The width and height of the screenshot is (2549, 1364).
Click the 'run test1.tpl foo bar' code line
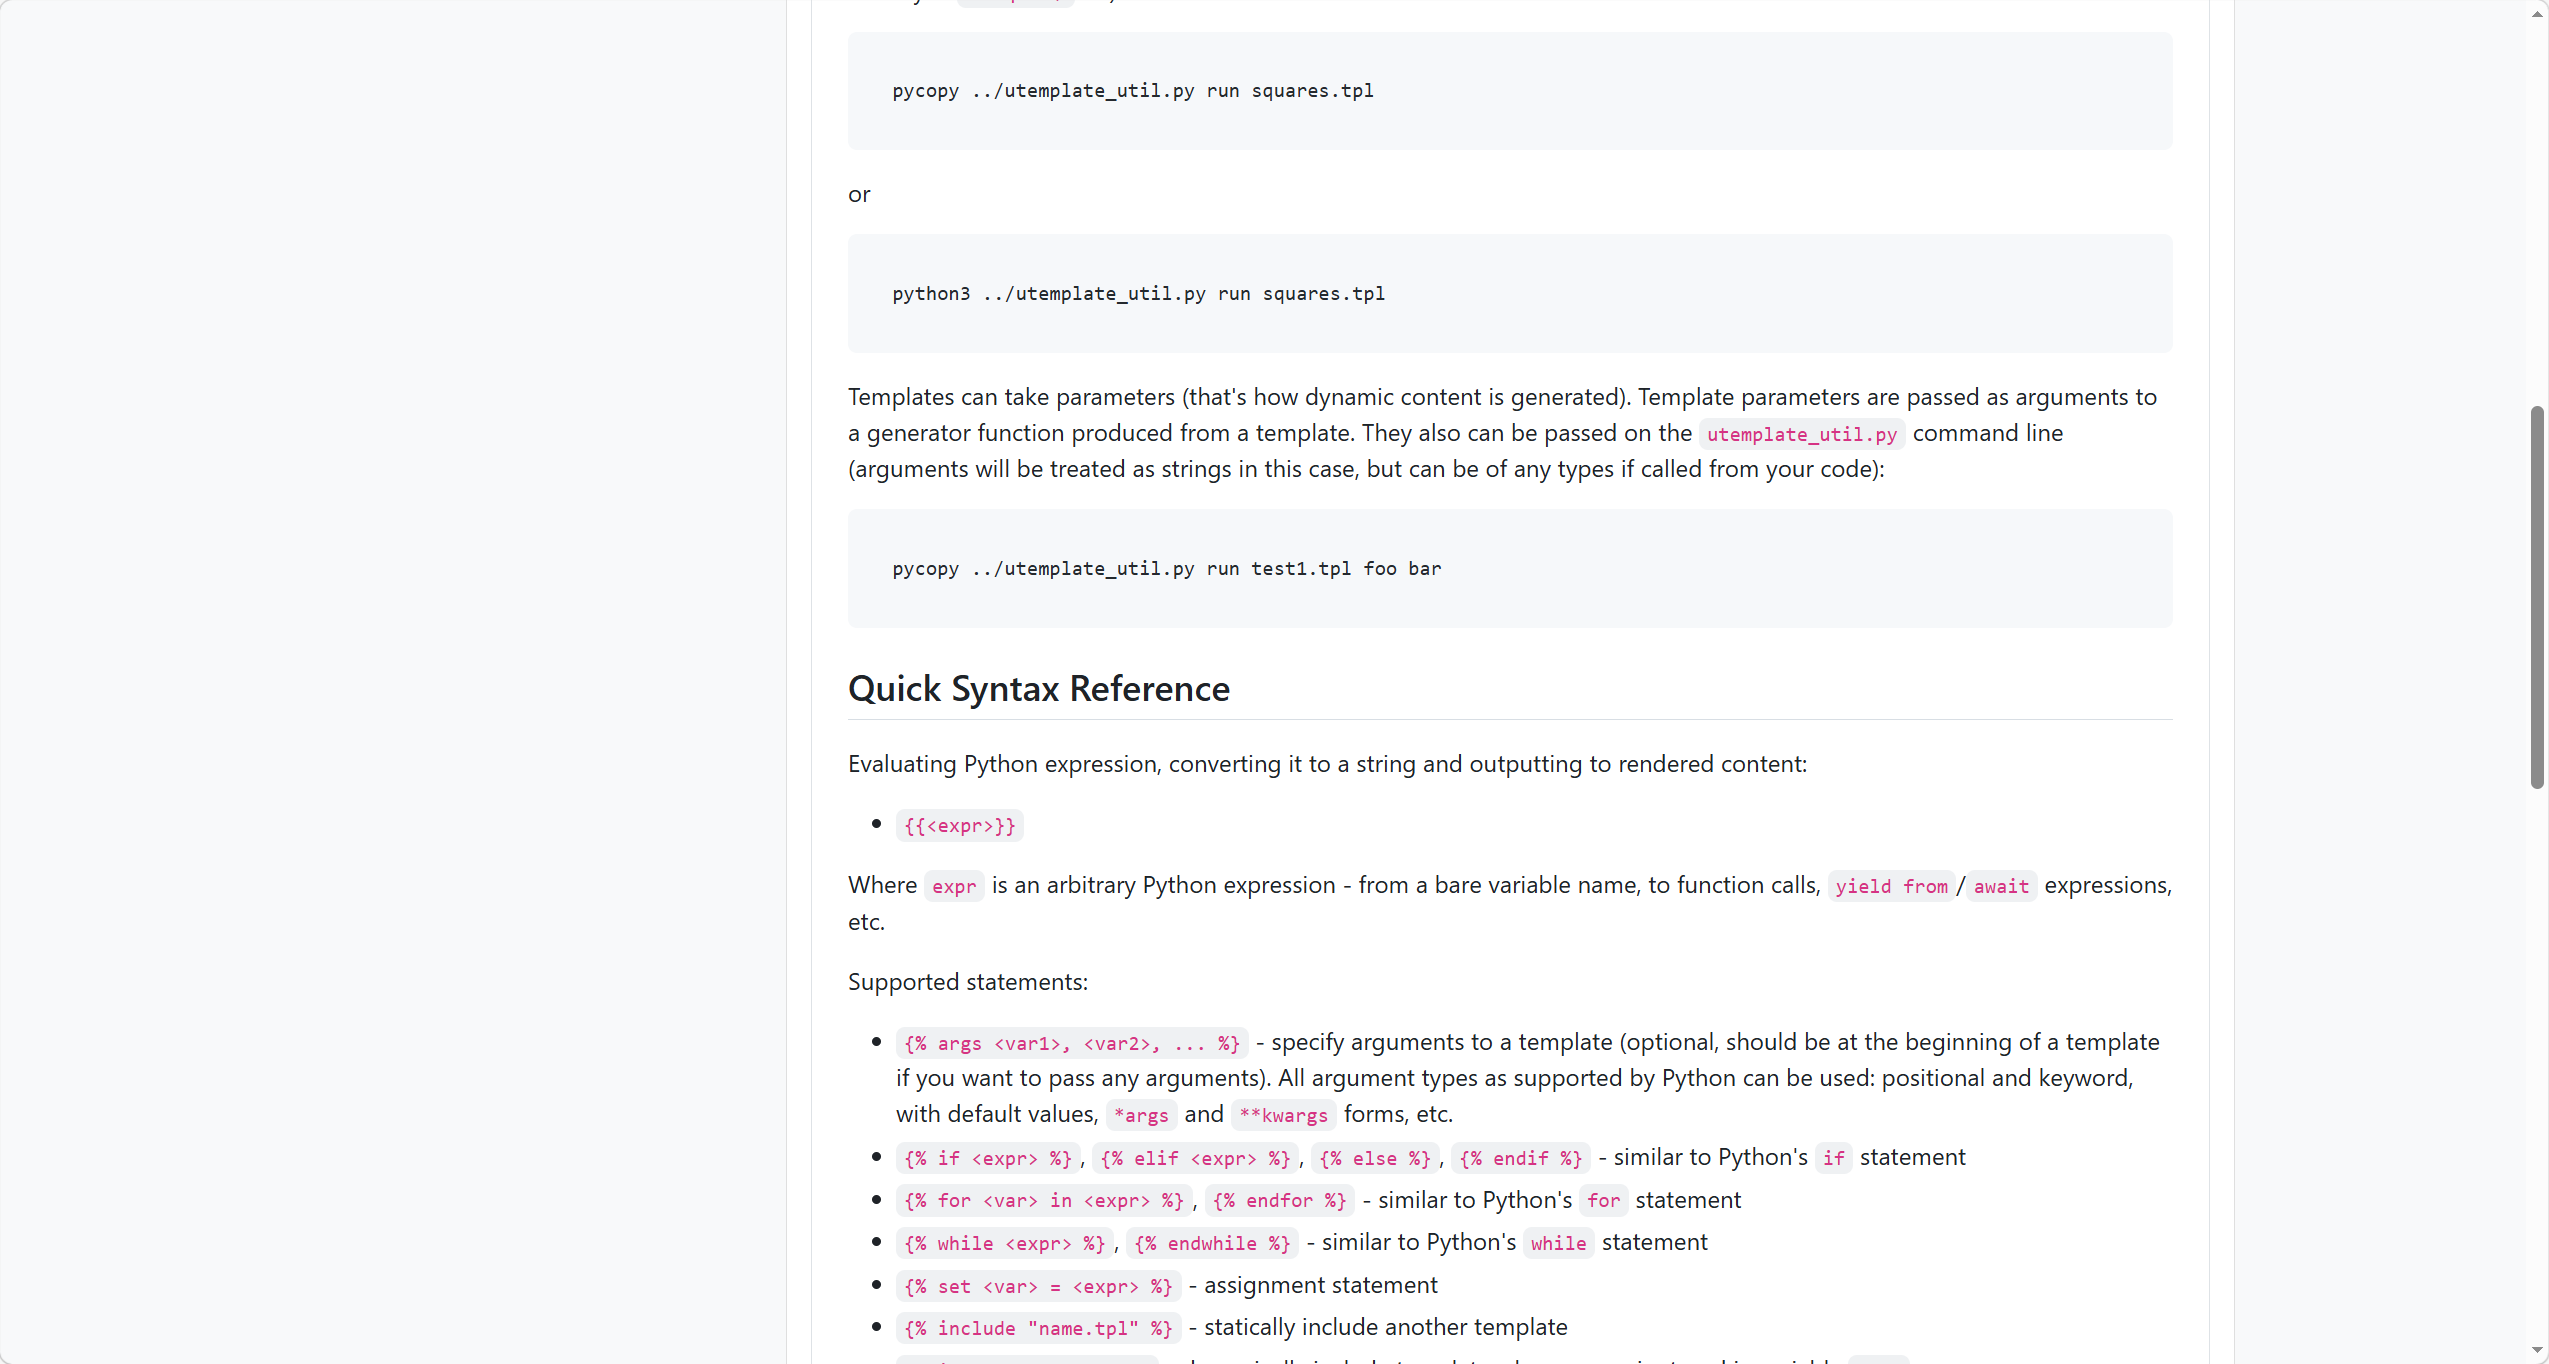coord(1167,569)
